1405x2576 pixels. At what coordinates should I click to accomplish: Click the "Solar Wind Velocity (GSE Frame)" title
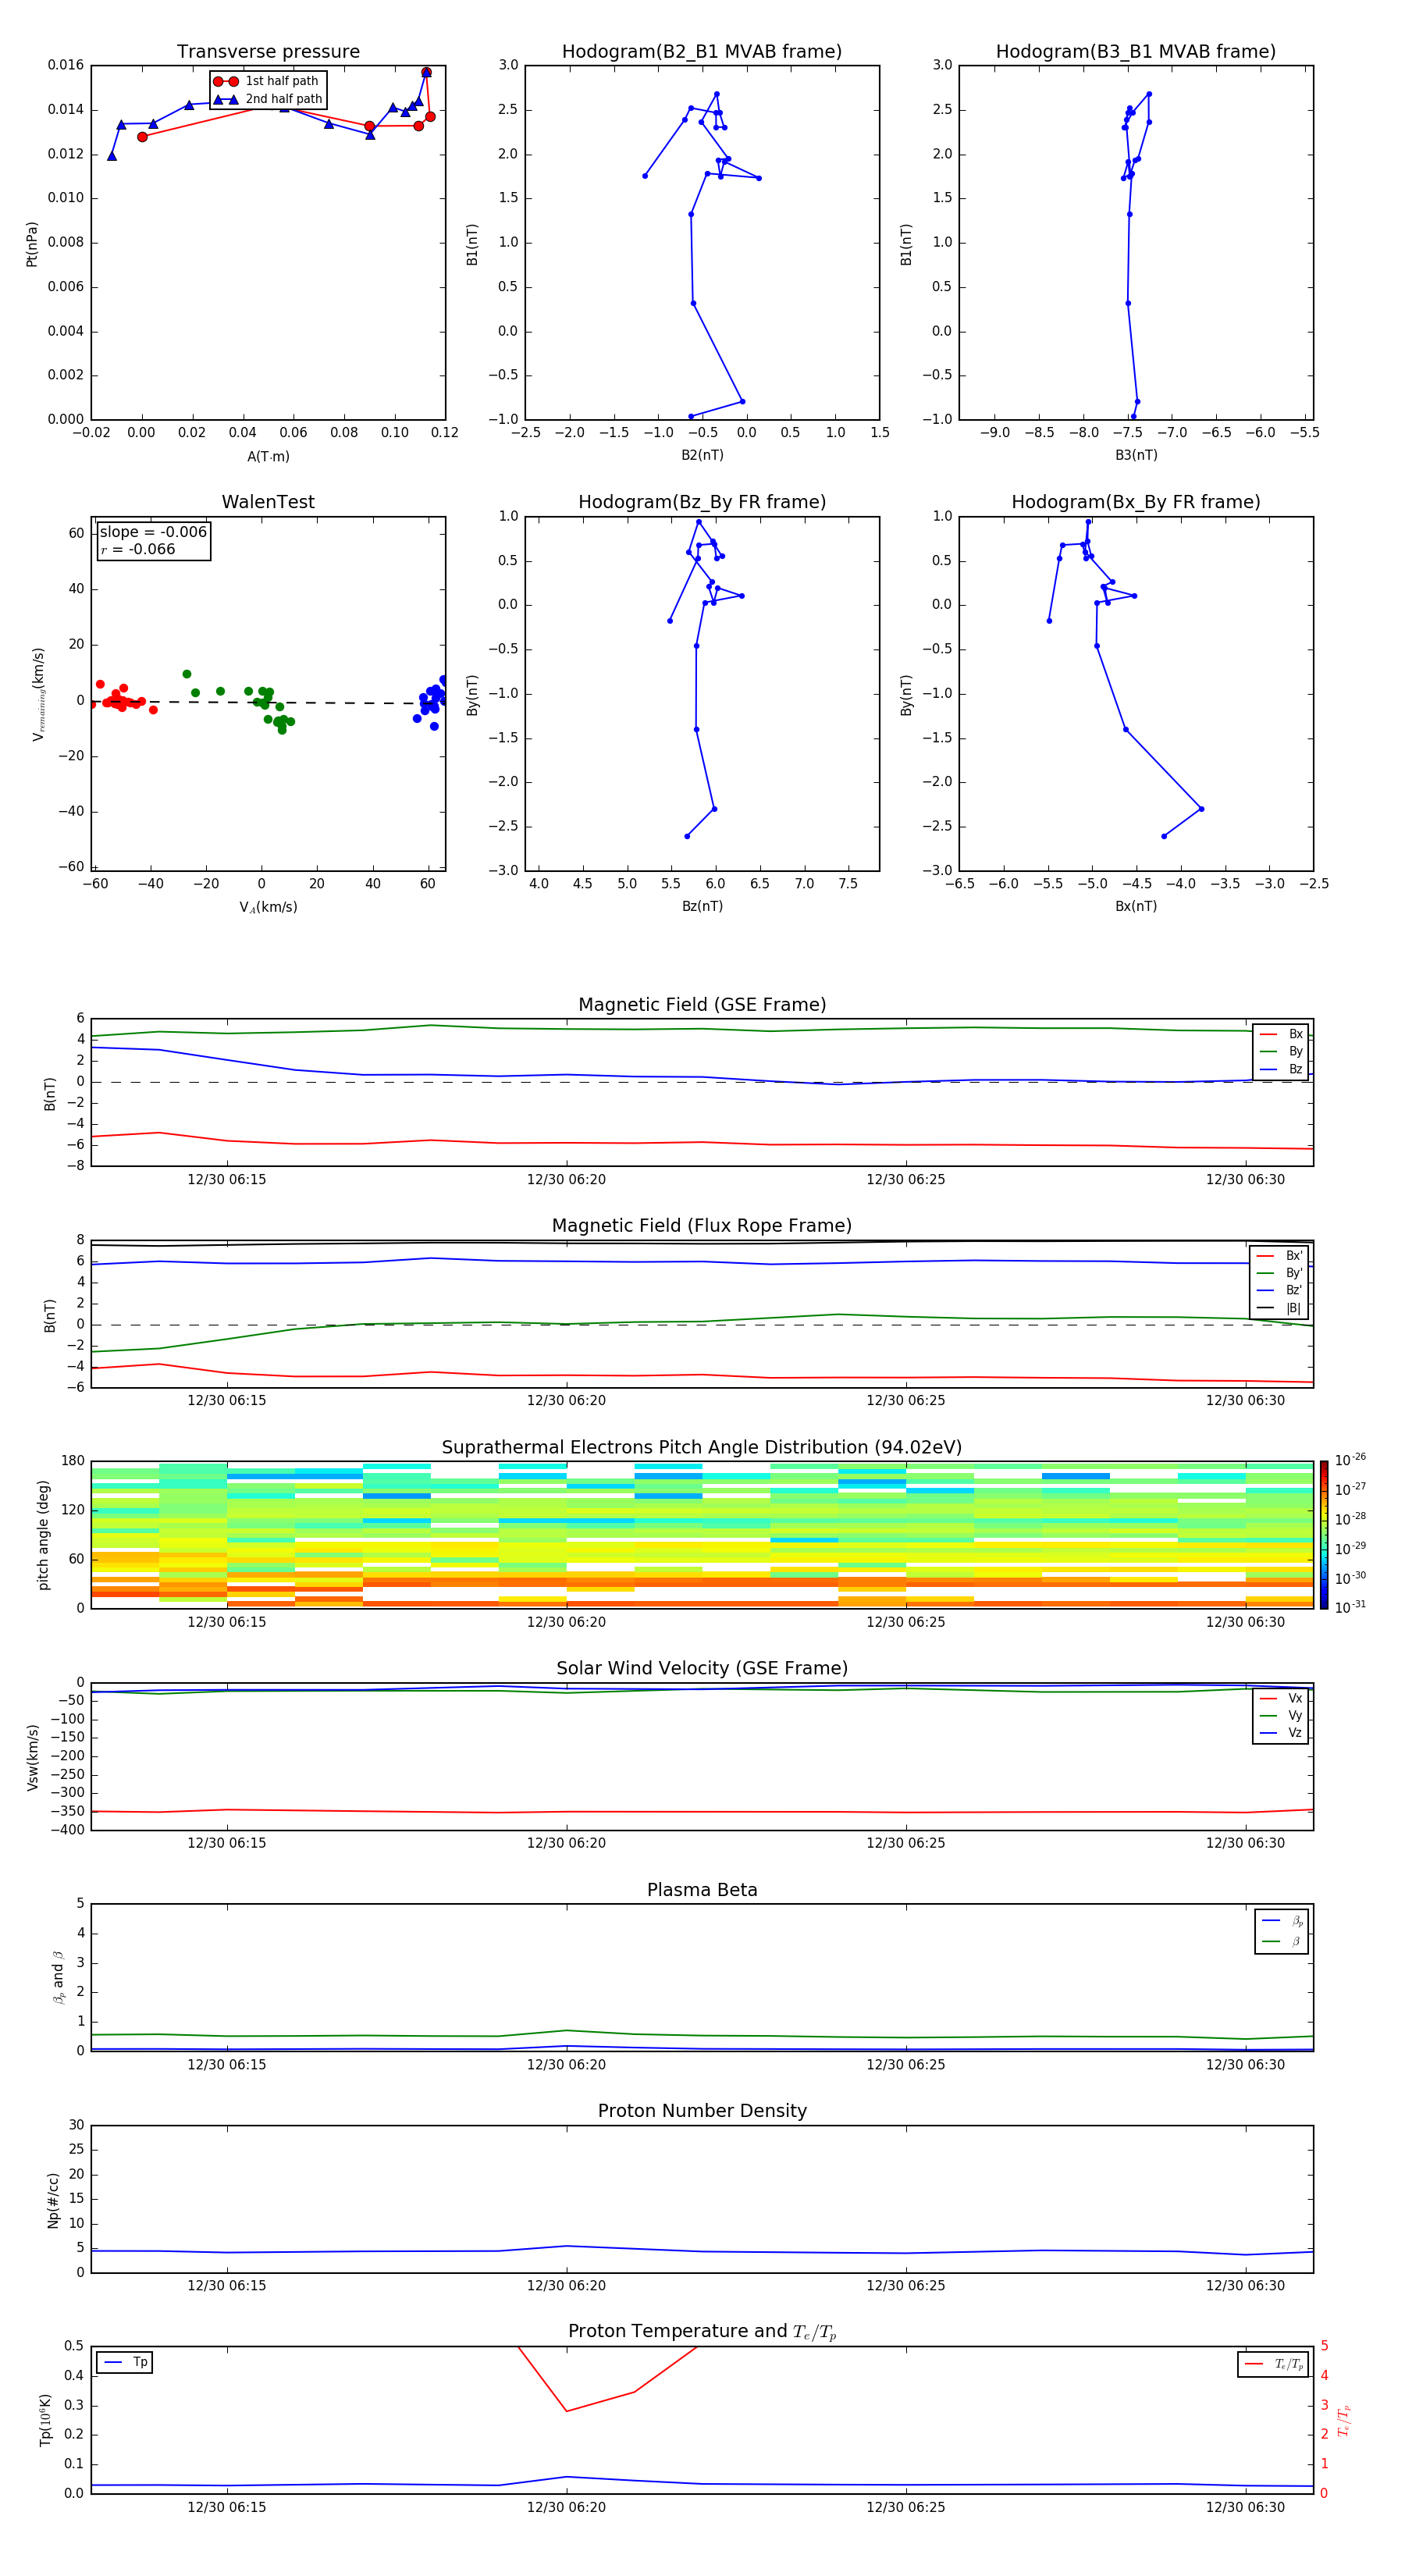pos(702,1668)
